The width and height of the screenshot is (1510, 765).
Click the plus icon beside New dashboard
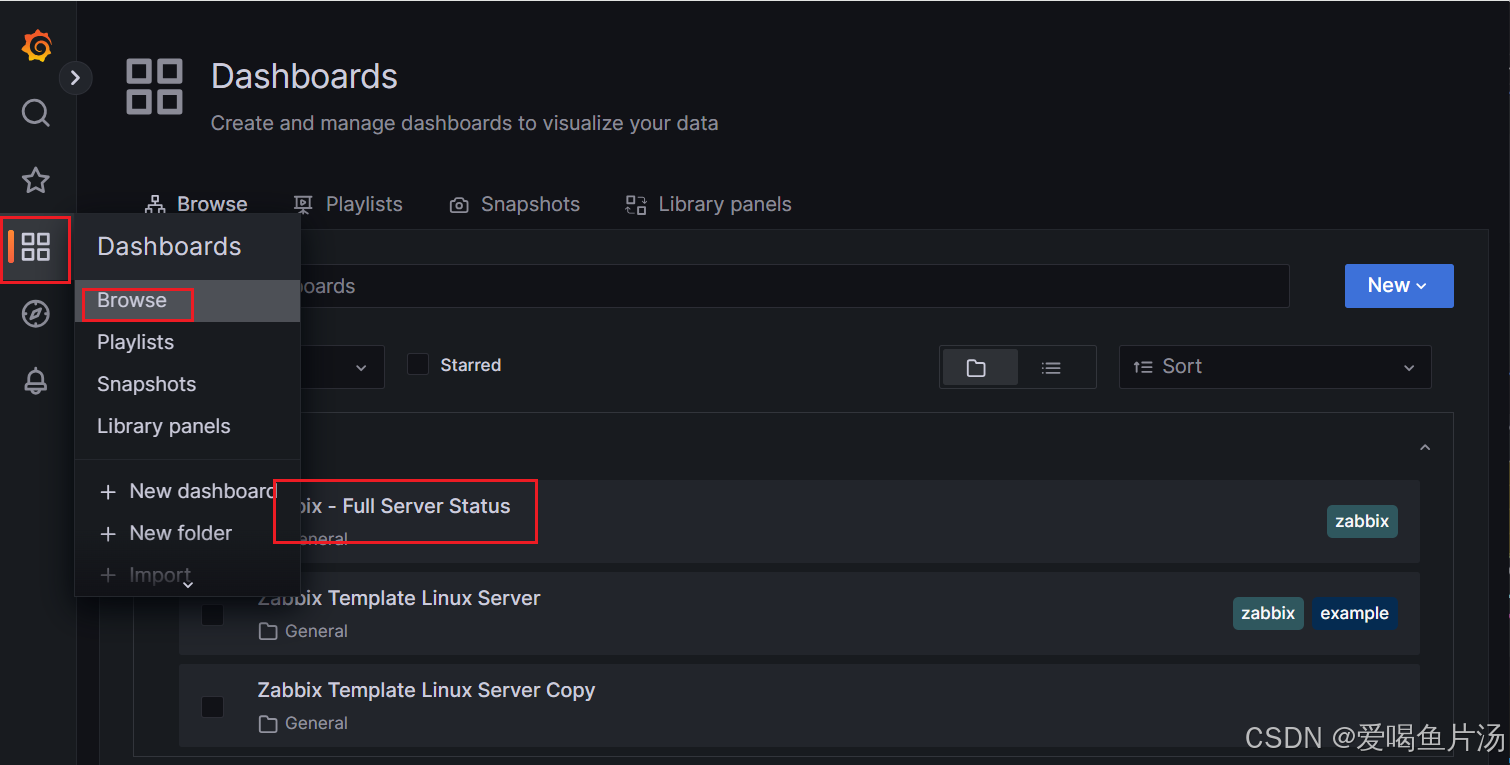click(x=108, y=492)
